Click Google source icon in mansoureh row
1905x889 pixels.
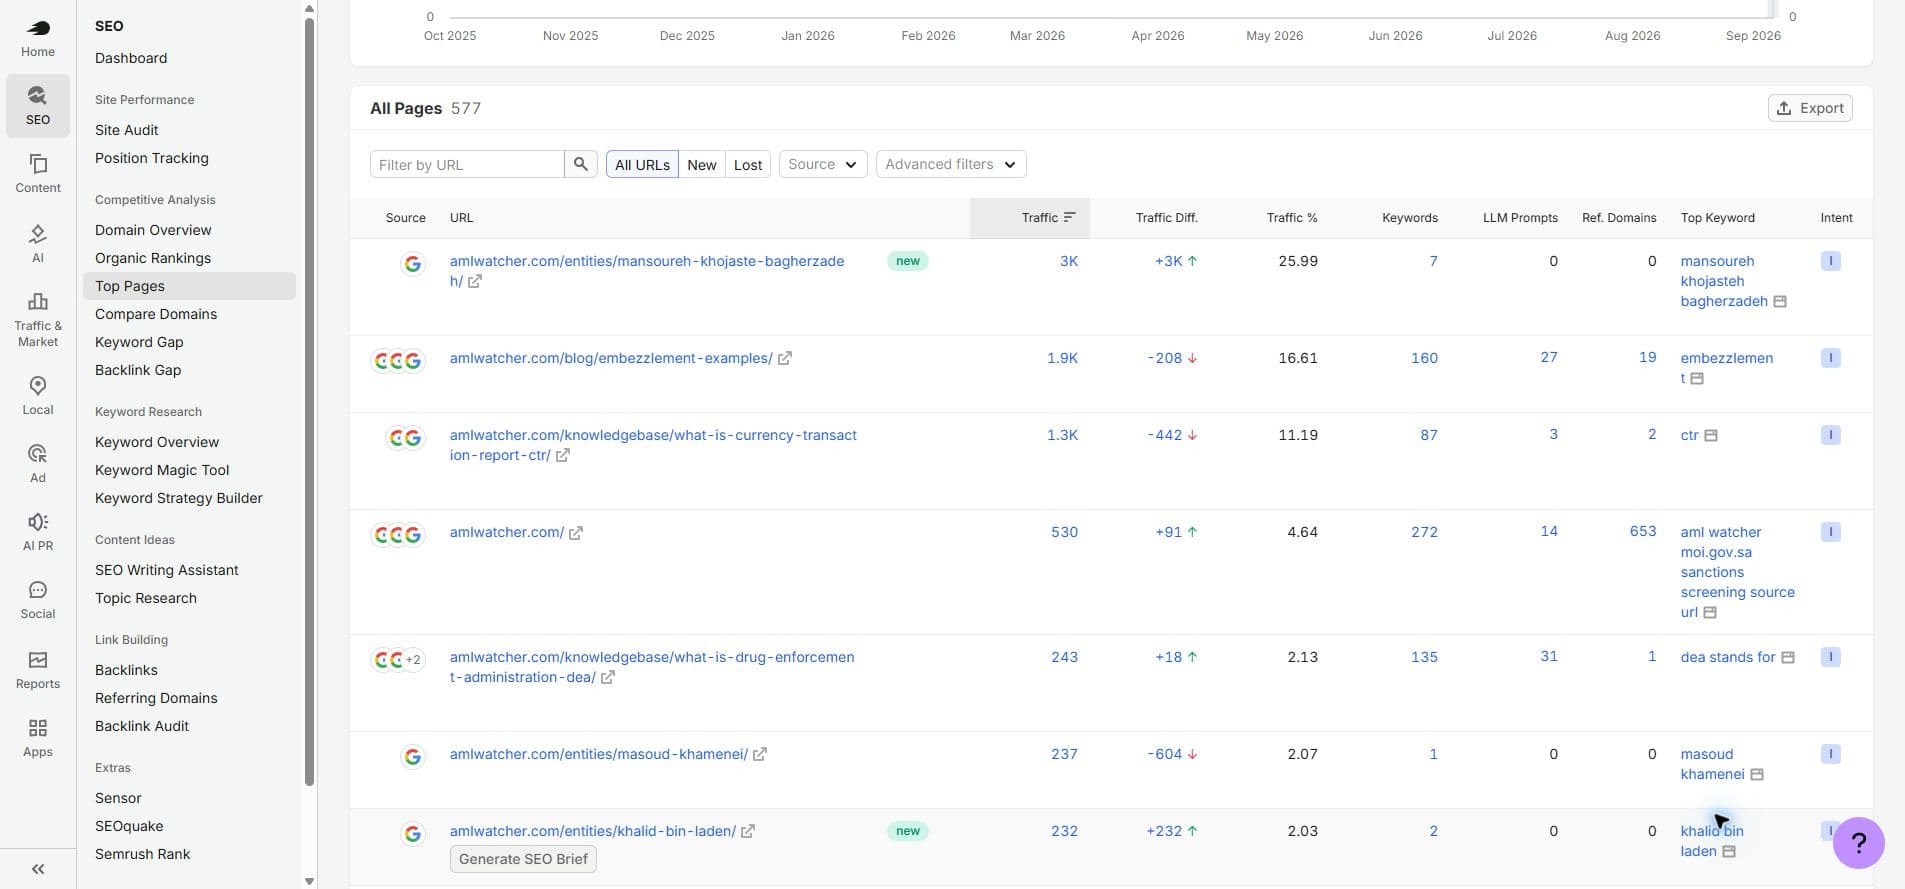[413, 264]
